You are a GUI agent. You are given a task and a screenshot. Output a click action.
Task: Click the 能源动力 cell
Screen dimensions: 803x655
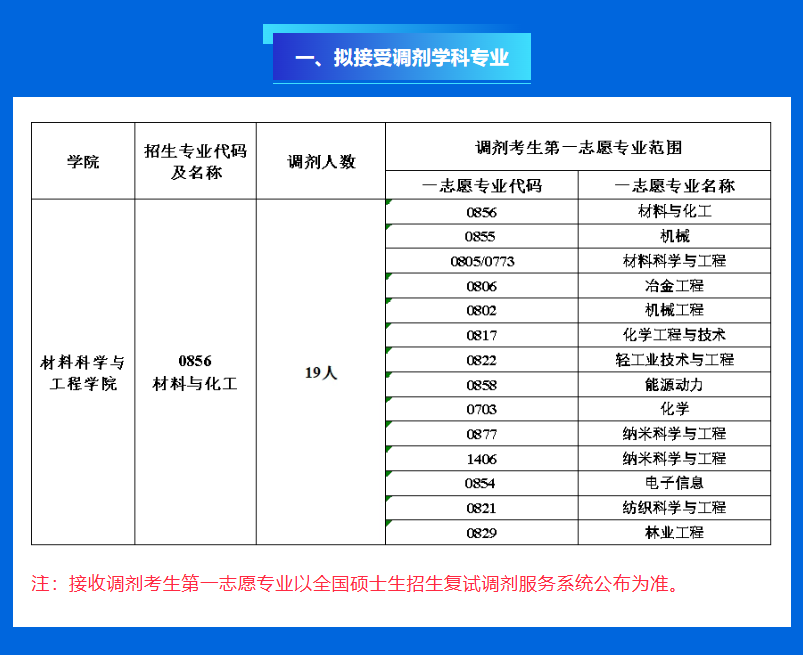click(674, 385)
